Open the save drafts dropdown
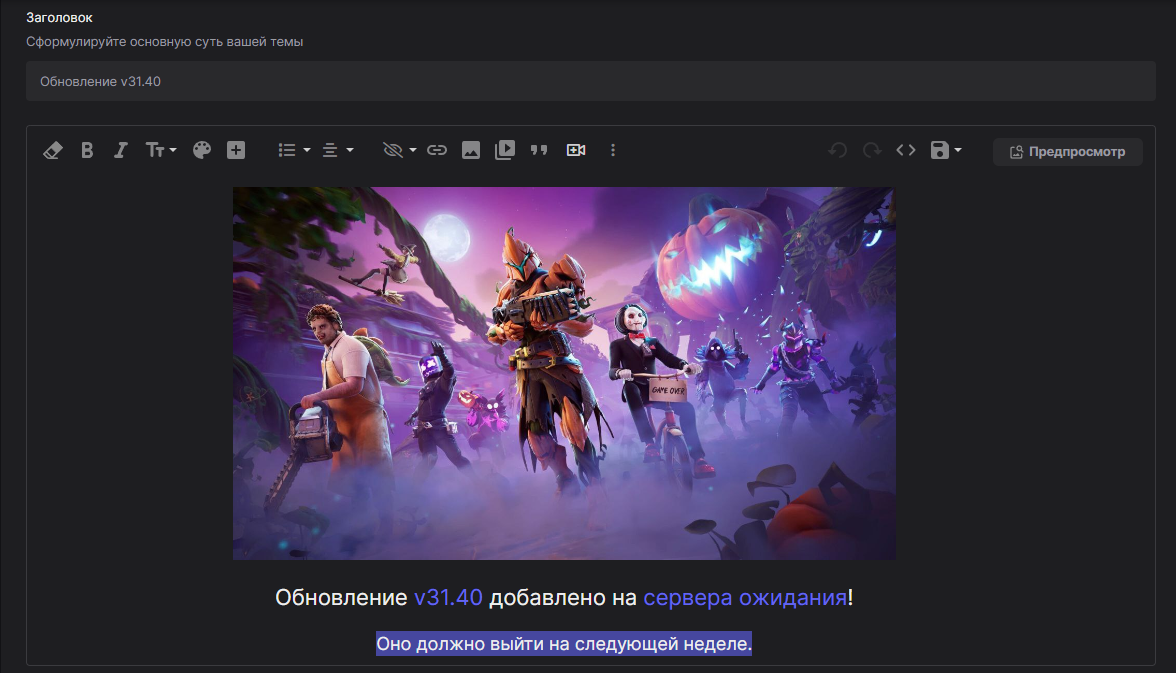This screenshot has width=1176, height=673. [x=945, y=150]
